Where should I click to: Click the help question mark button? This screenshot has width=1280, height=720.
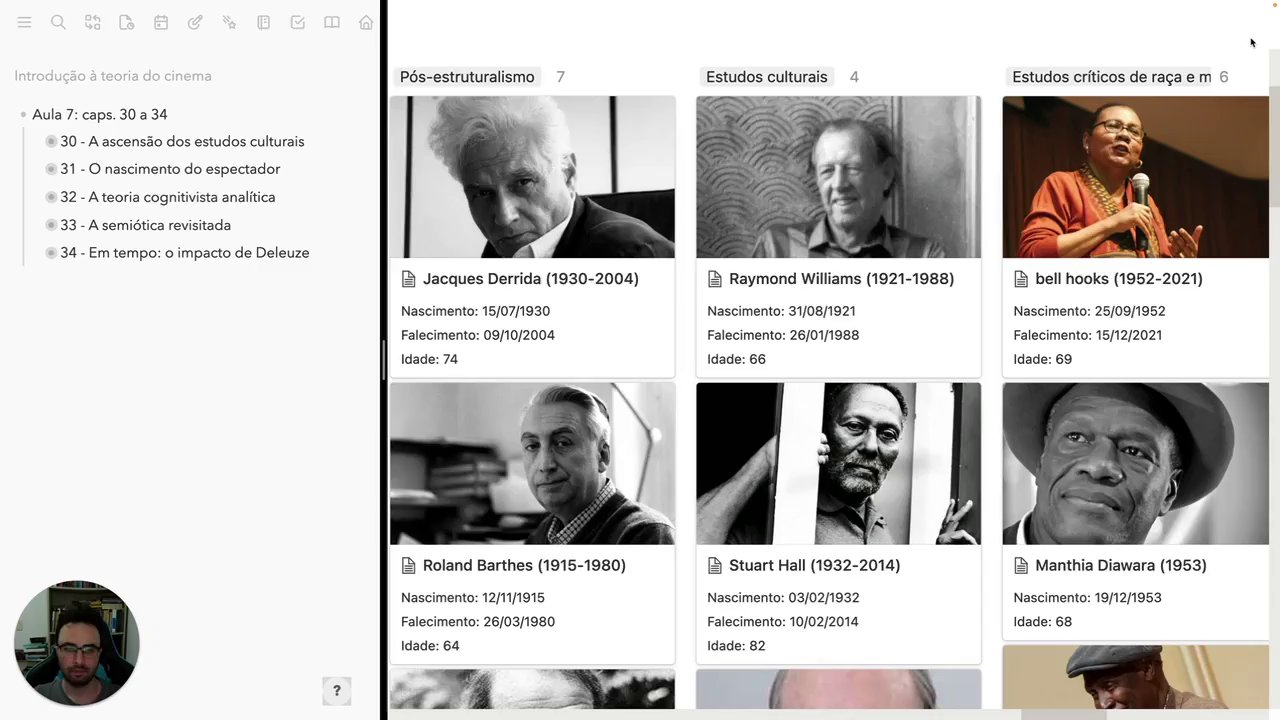pyautogui.click(x=336, y=690)
